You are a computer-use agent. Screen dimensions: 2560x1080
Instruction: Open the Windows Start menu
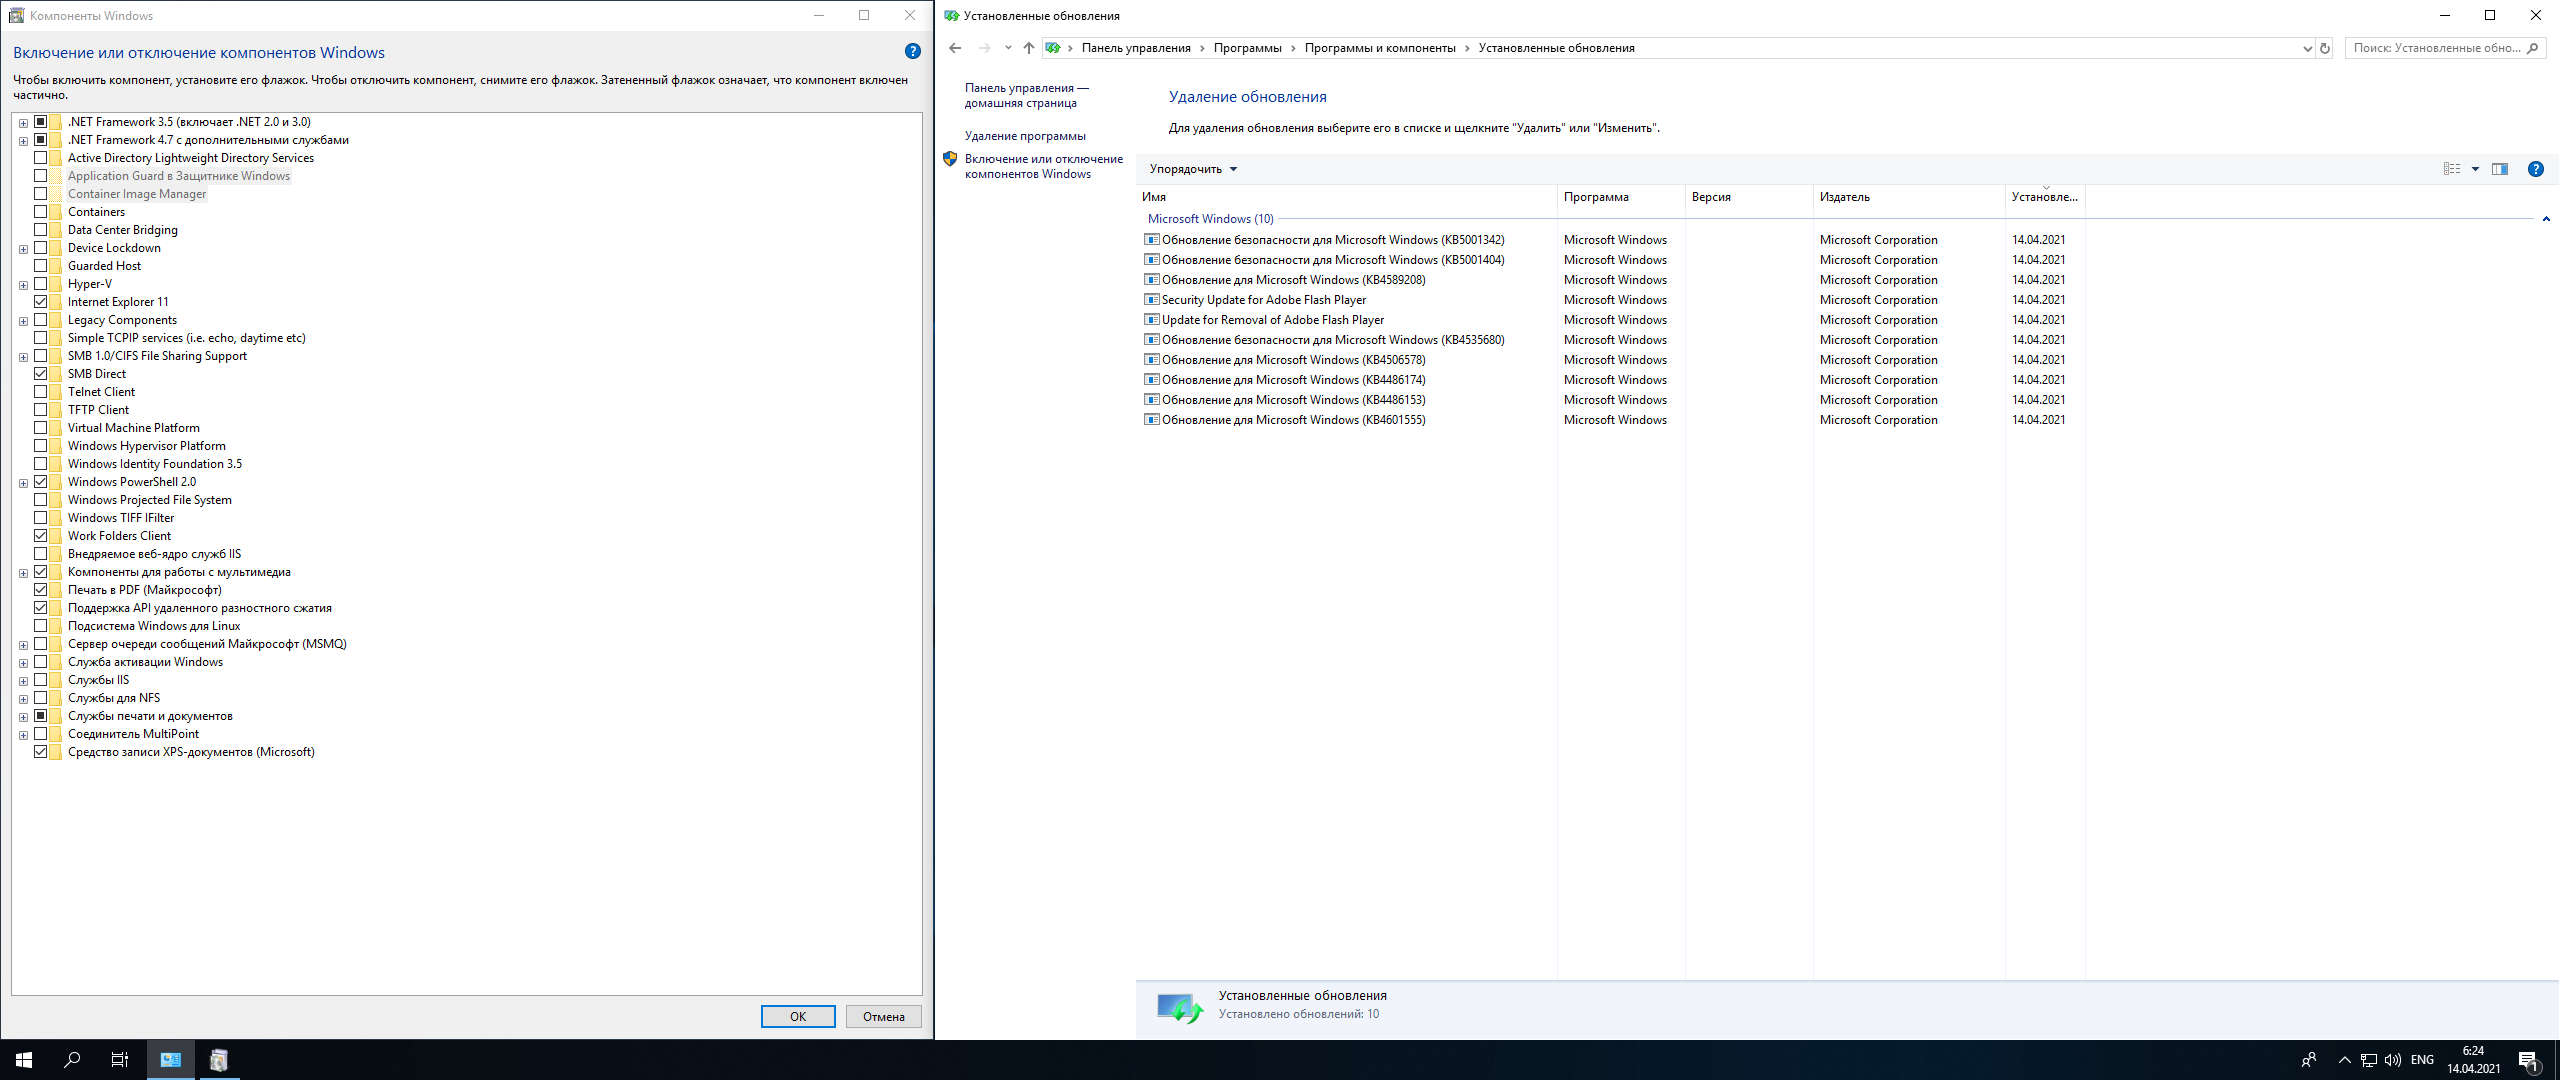[x=24, y=1060]
